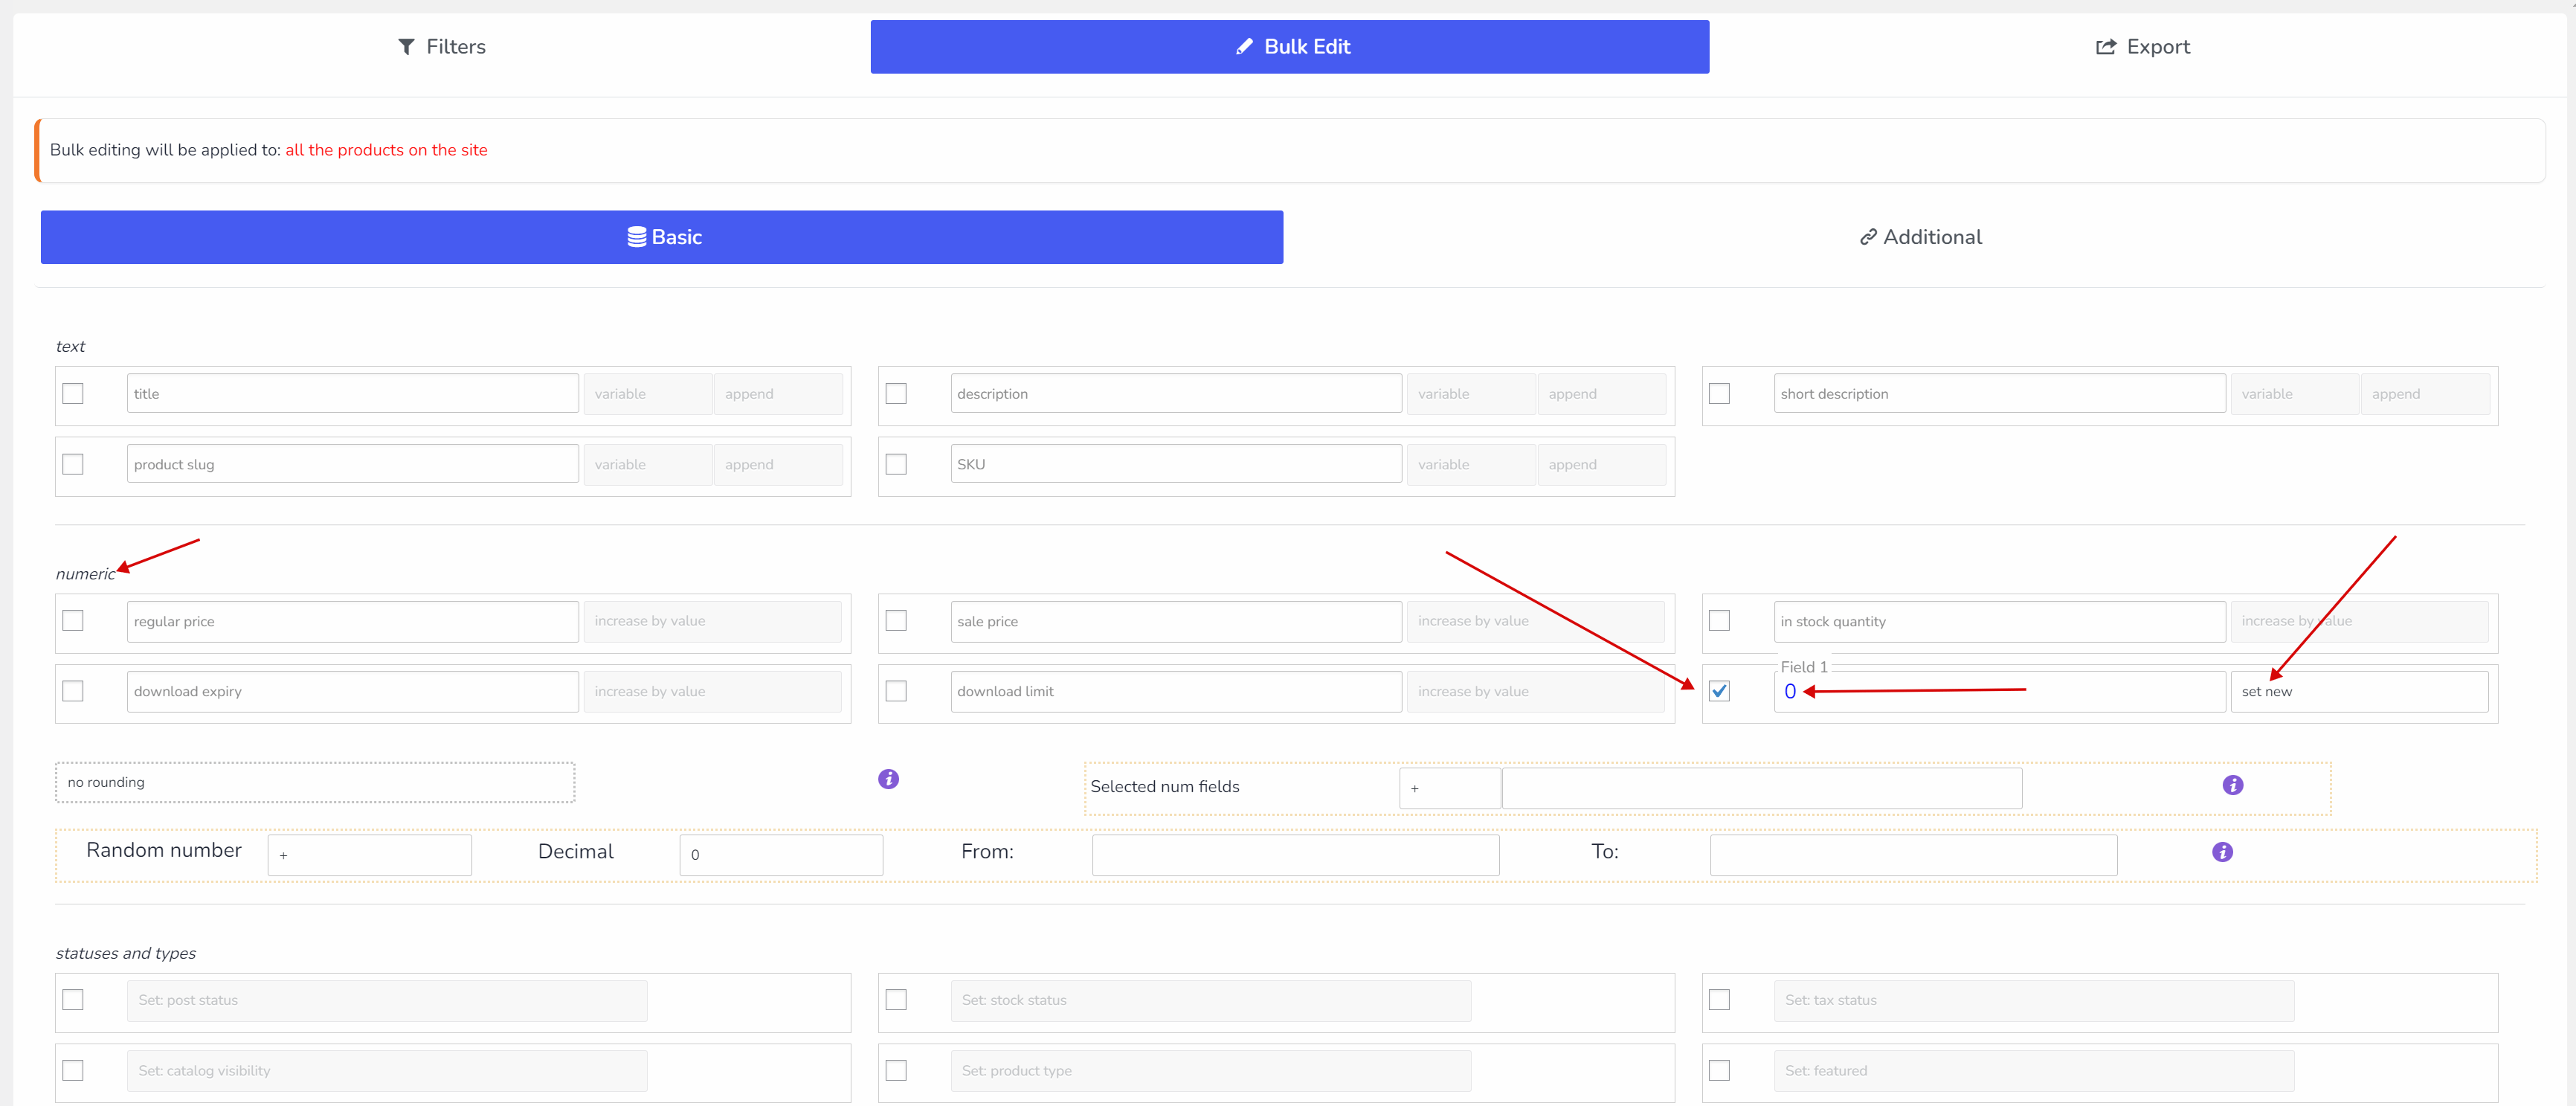Switch to the Bulk Edit tab
This screenshot has height=1106, width=2576.
(x=1289, y=47)
